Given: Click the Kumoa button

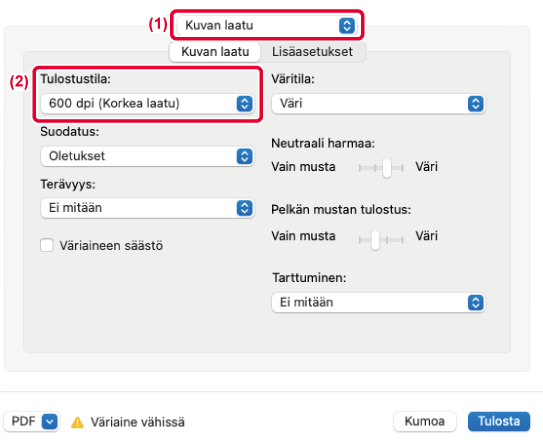Looking at the screenshot, I should coord(425,421).
